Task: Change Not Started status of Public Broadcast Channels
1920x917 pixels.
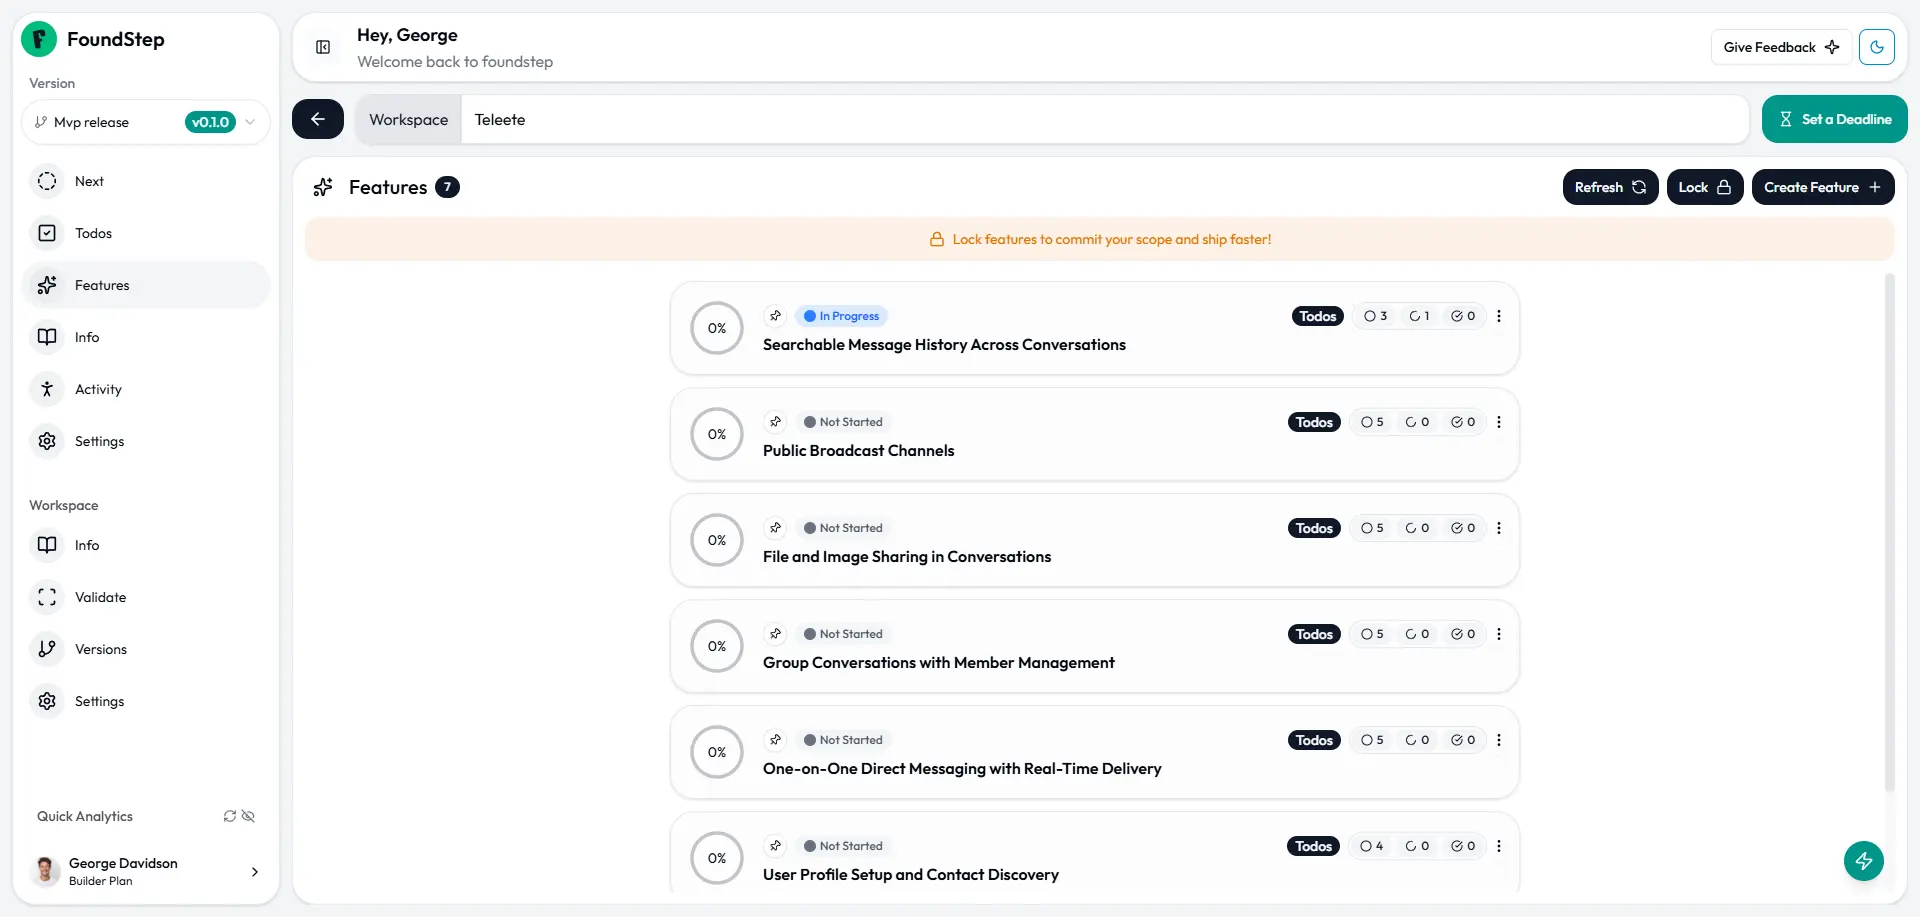Action: click(843, 422)
